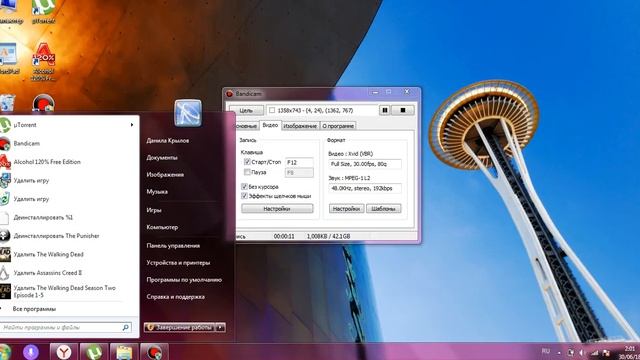
Task: Open File Explorer from the taskbar
Action: click(x=124, y=352)
